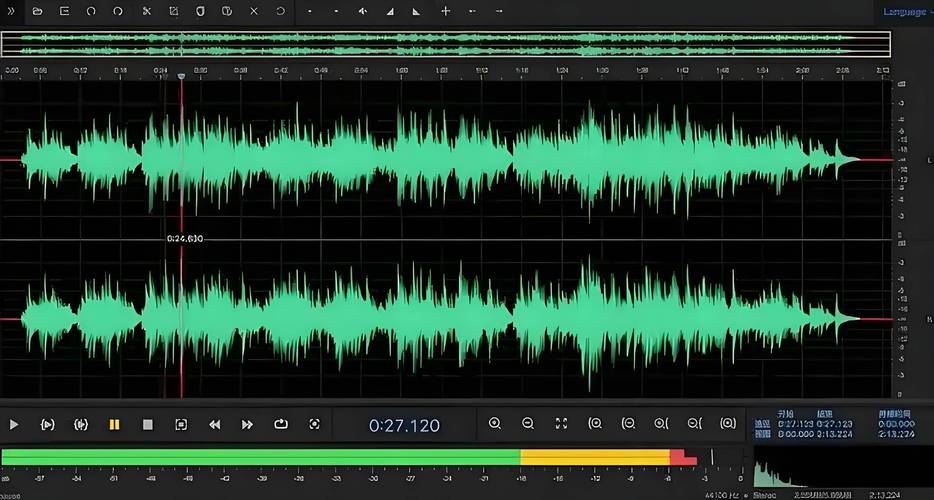Viewport: 934px width, 500px height.
Task: Click the crop selection icon in toolbar
Action: [x=173, y=11]
